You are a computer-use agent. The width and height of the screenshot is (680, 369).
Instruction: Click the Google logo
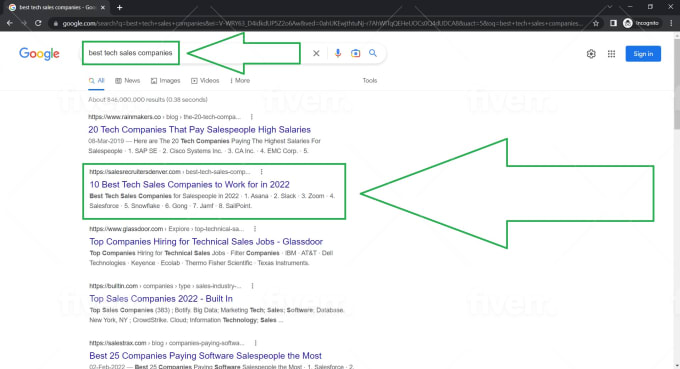tap(39, 54)
